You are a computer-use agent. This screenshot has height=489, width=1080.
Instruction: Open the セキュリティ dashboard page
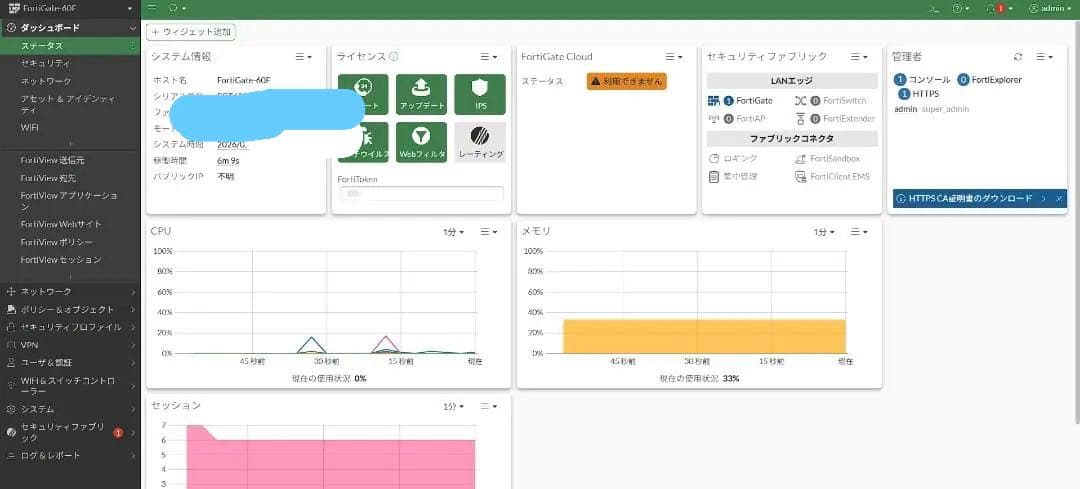pyautogui.click(x=46, y=63)
